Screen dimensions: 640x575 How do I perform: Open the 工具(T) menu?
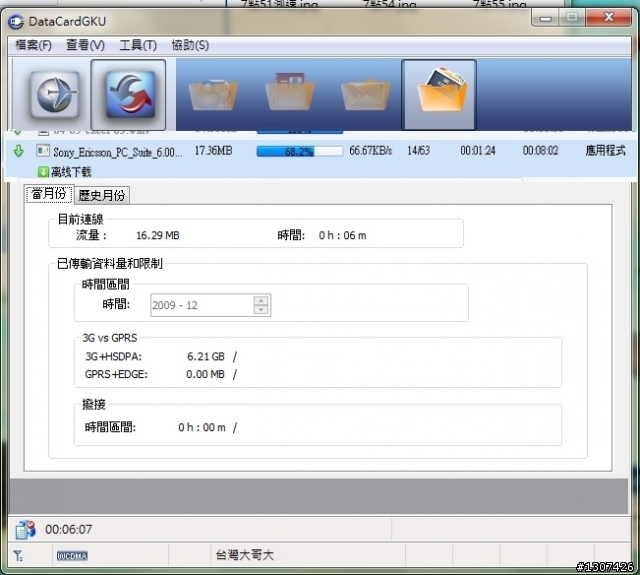(138, 45)
